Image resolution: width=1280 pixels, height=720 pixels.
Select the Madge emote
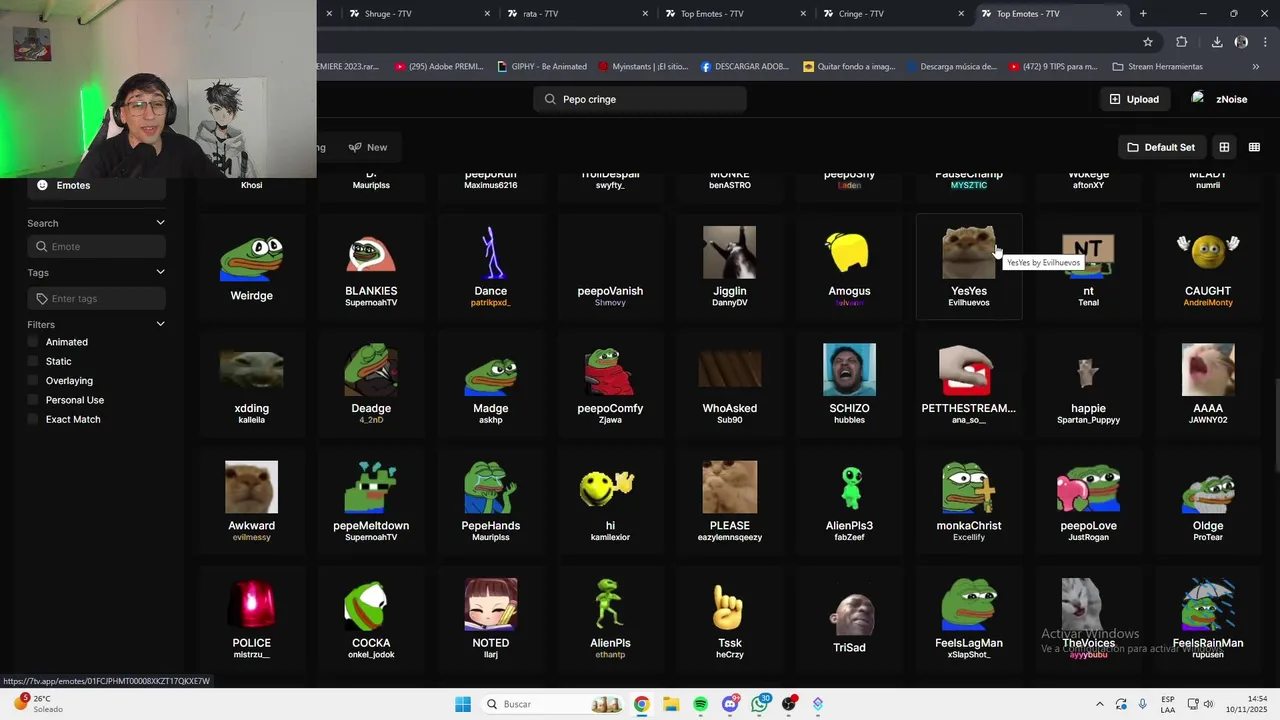(x=490, y=383)
